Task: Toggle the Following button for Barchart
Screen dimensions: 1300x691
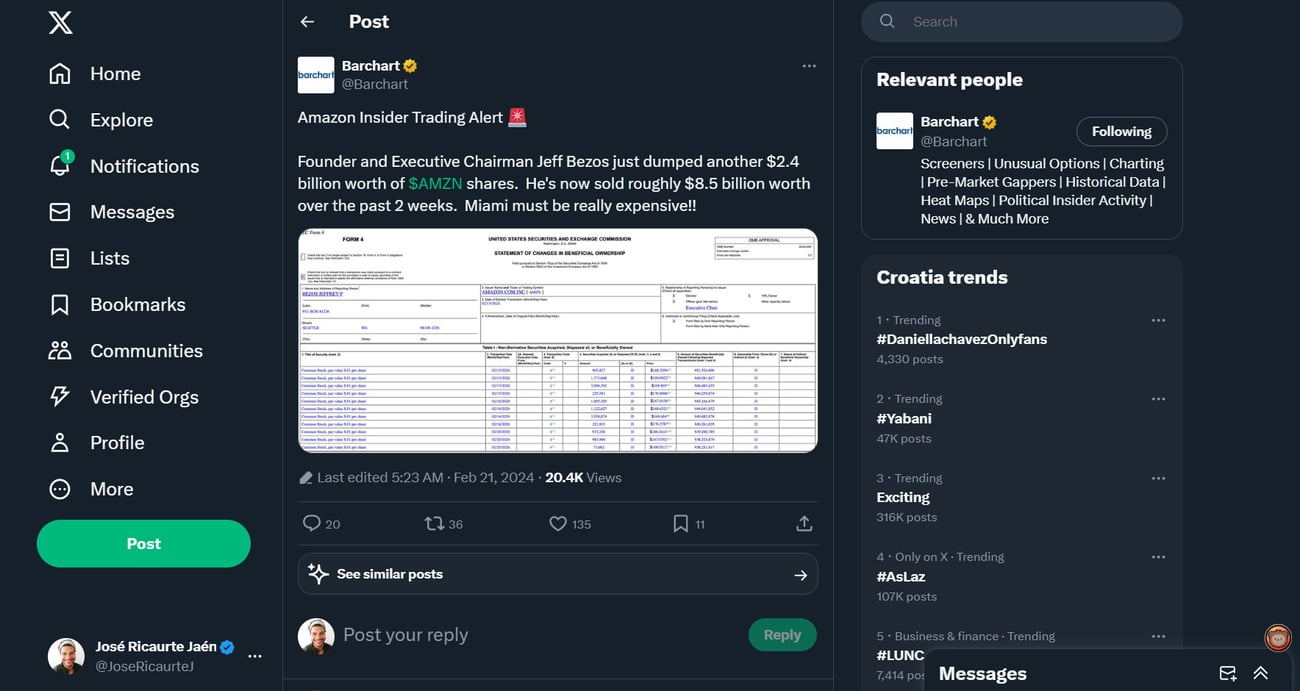Action: 1121,131
